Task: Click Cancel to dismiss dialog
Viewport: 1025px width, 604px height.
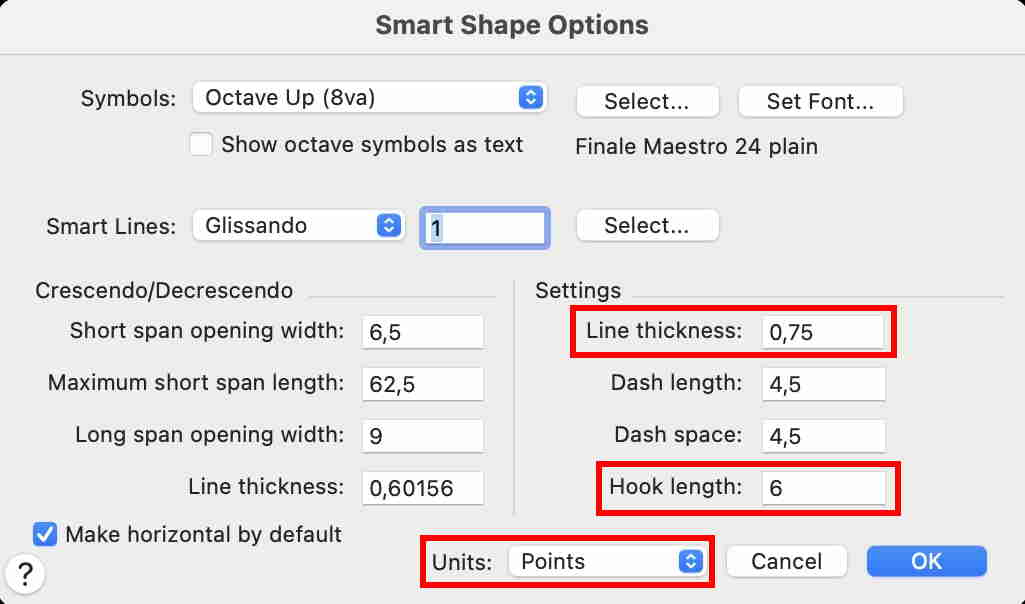Action: [786, 561]
